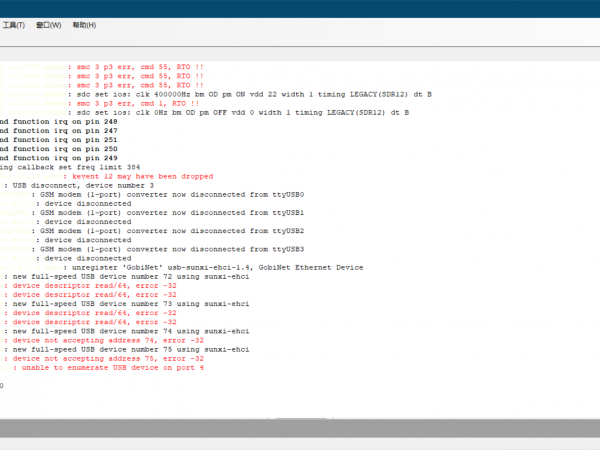Viewport: 600px width, 450px height.
Task: Click the 'function irq on pin 248' line
Action: [x=60, y=121]
